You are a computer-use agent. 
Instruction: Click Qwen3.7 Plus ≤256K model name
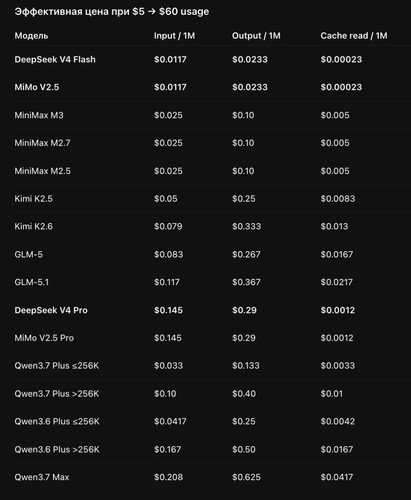coord(57,366)
